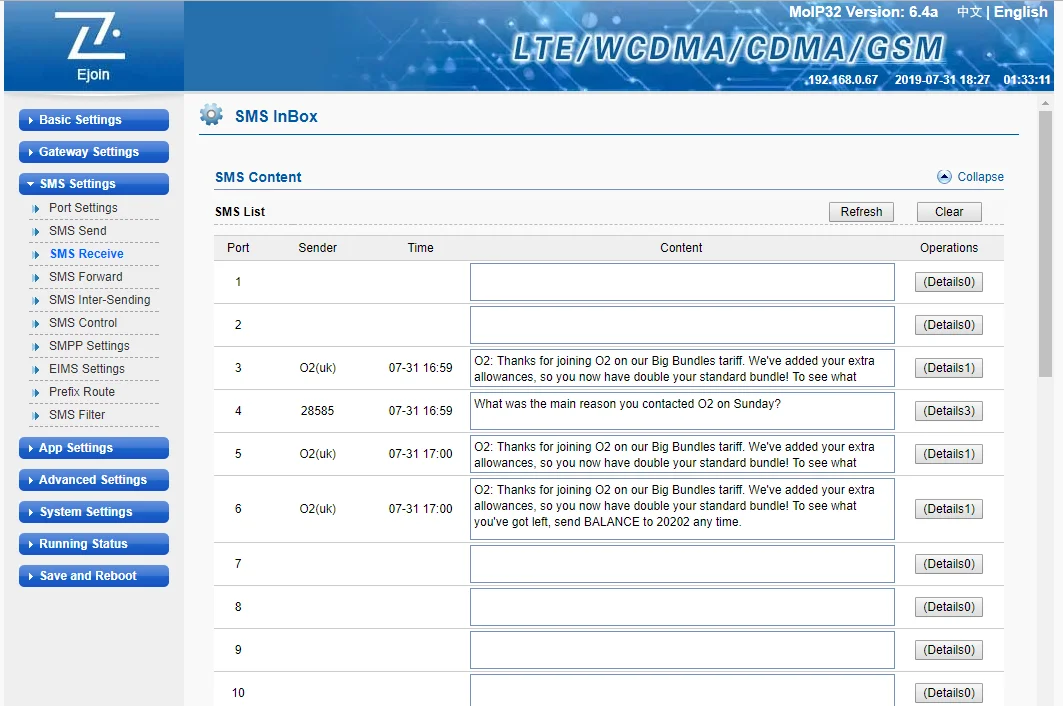Expand the App Settings menu
This screenshot has height=706, width=1063.
(94, 448)
